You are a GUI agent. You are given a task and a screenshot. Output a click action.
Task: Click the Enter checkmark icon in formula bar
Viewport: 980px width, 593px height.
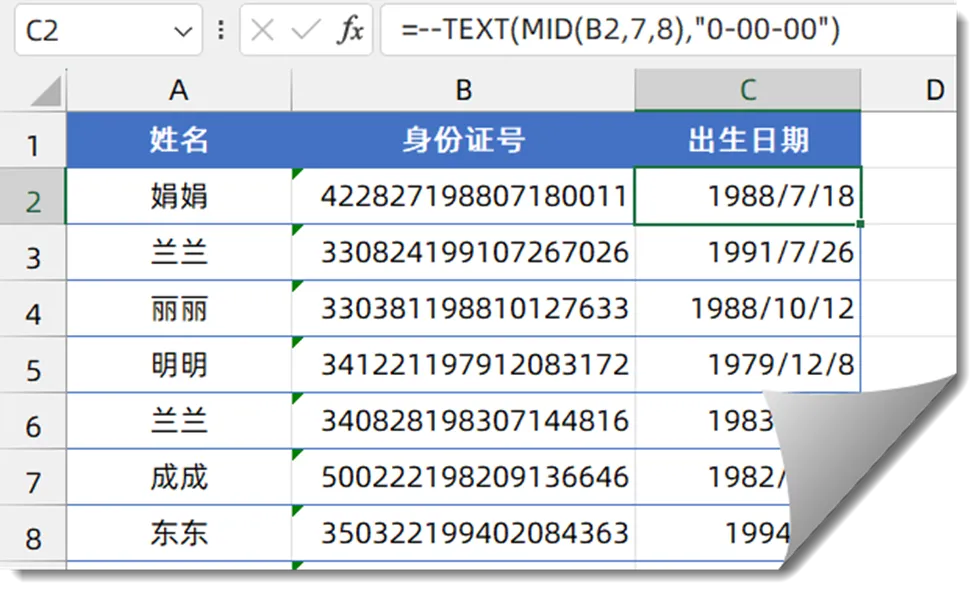tap(306, 31)
